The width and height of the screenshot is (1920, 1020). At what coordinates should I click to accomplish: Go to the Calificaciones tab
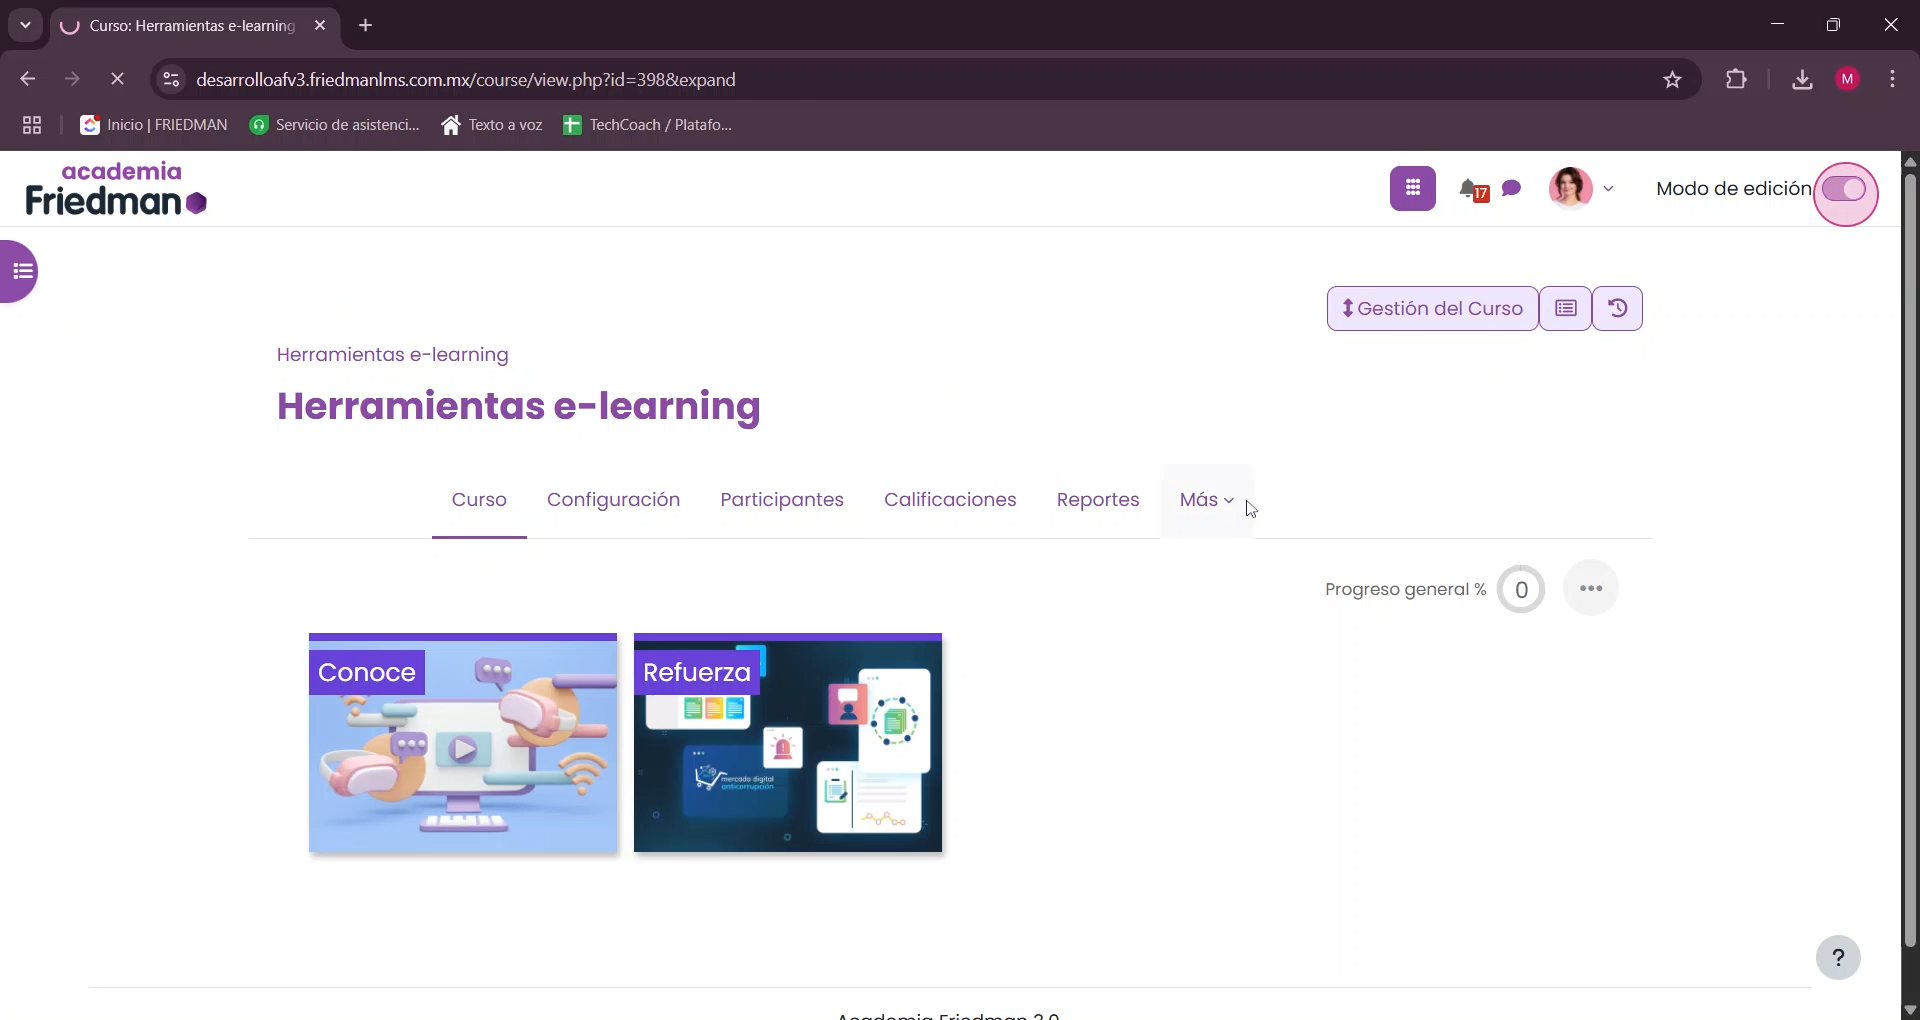pos(950,500)
